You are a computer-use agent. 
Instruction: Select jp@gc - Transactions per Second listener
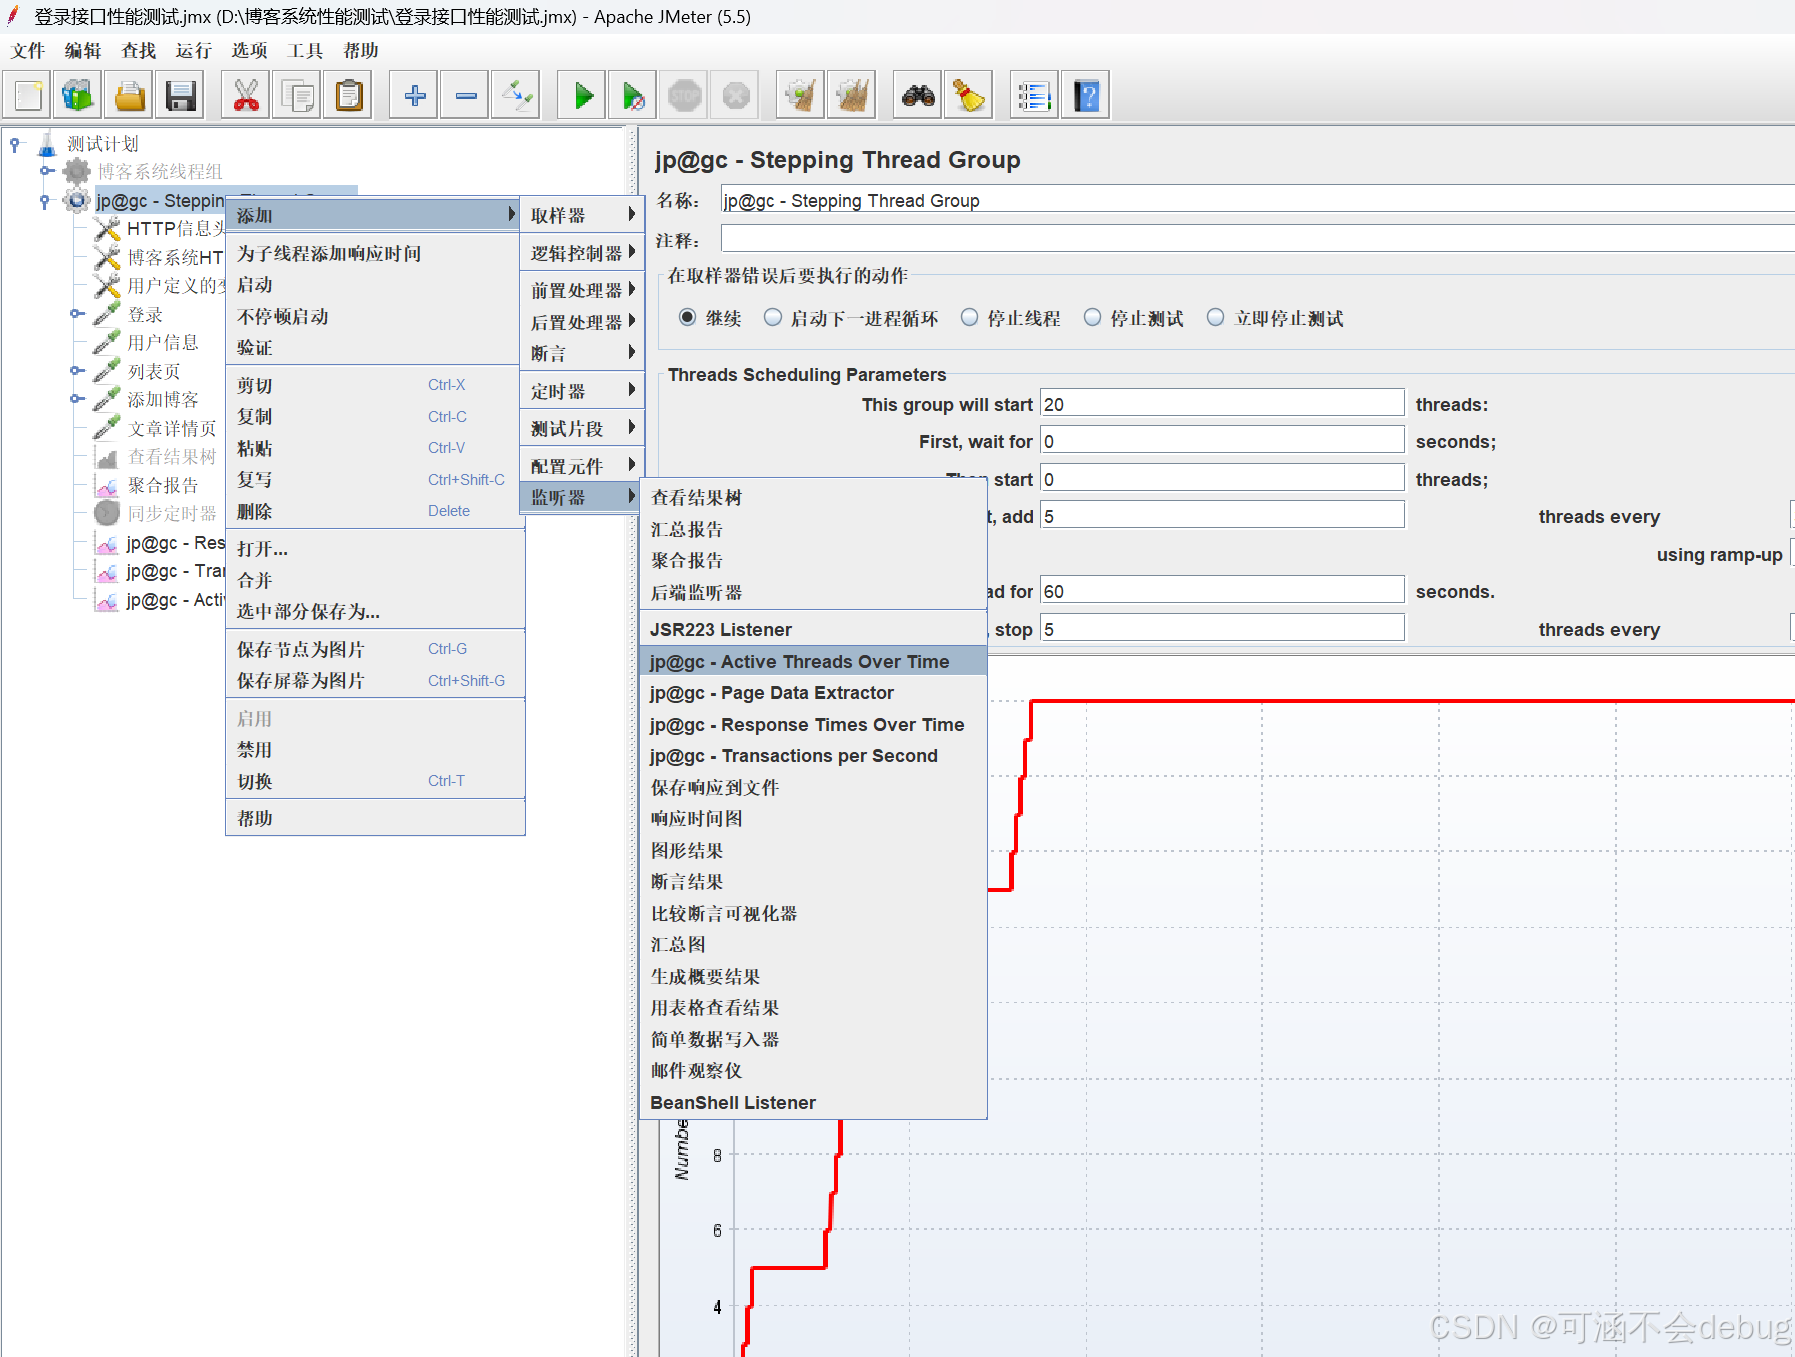coord(813,756)
